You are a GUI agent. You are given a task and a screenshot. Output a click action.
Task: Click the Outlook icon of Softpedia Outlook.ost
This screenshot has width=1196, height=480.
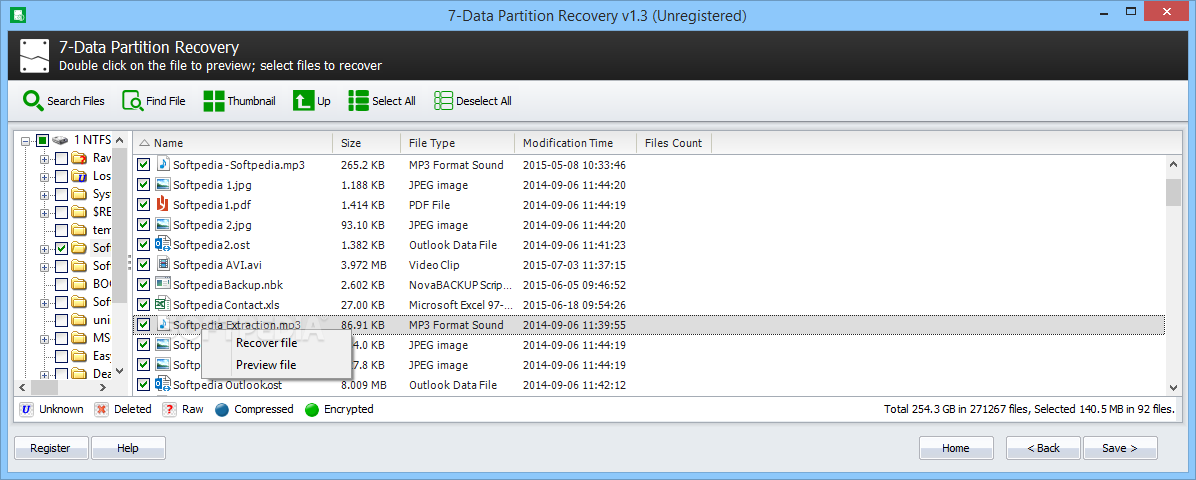pyautogui.click(x=162, y=384)
